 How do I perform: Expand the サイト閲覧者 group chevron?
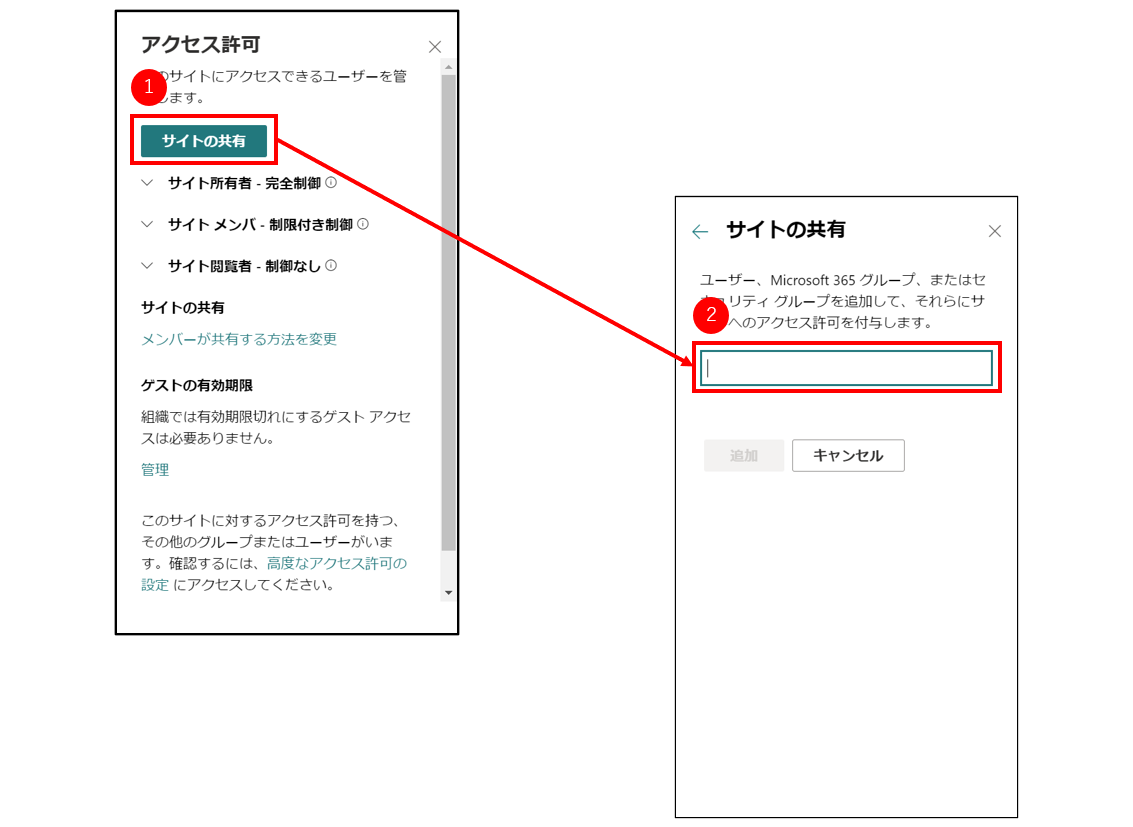tap(148, 266)
